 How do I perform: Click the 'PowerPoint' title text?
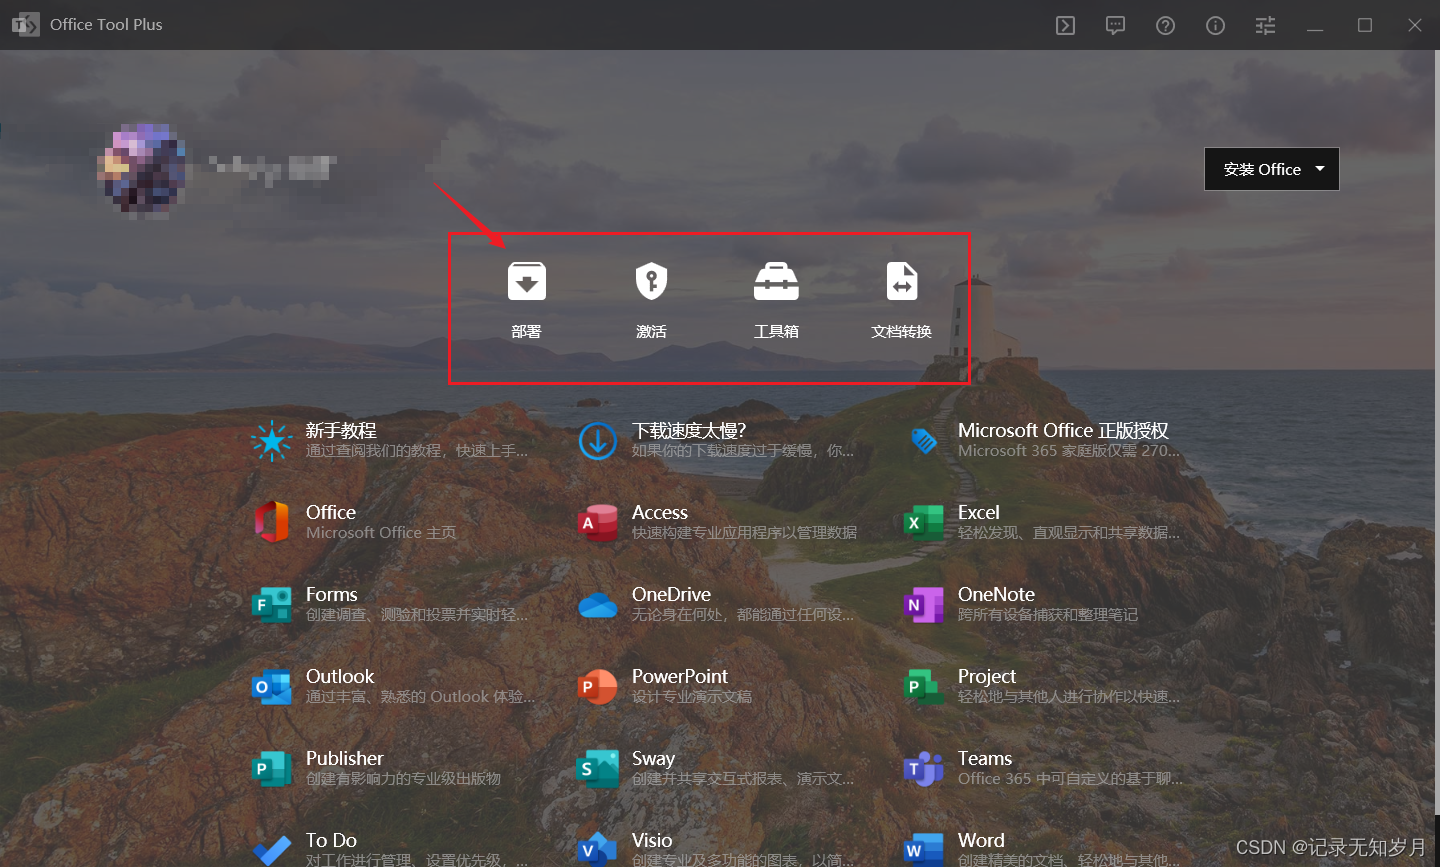[680, 676]
